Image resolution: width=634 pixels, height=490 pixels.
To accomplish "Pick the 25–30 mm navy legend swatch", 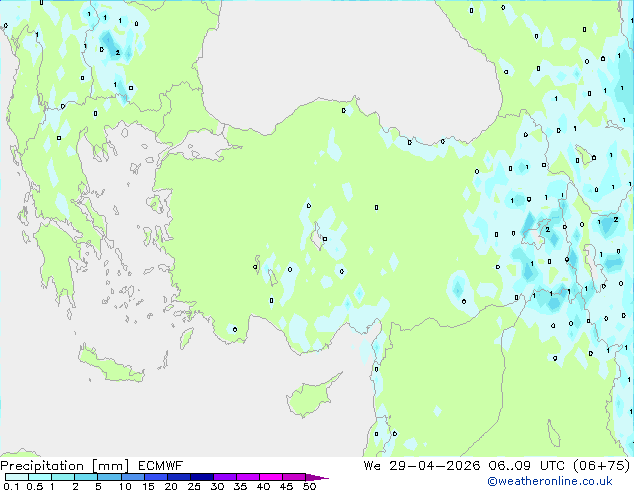I will pyautogui.click(x=201, y=477).
